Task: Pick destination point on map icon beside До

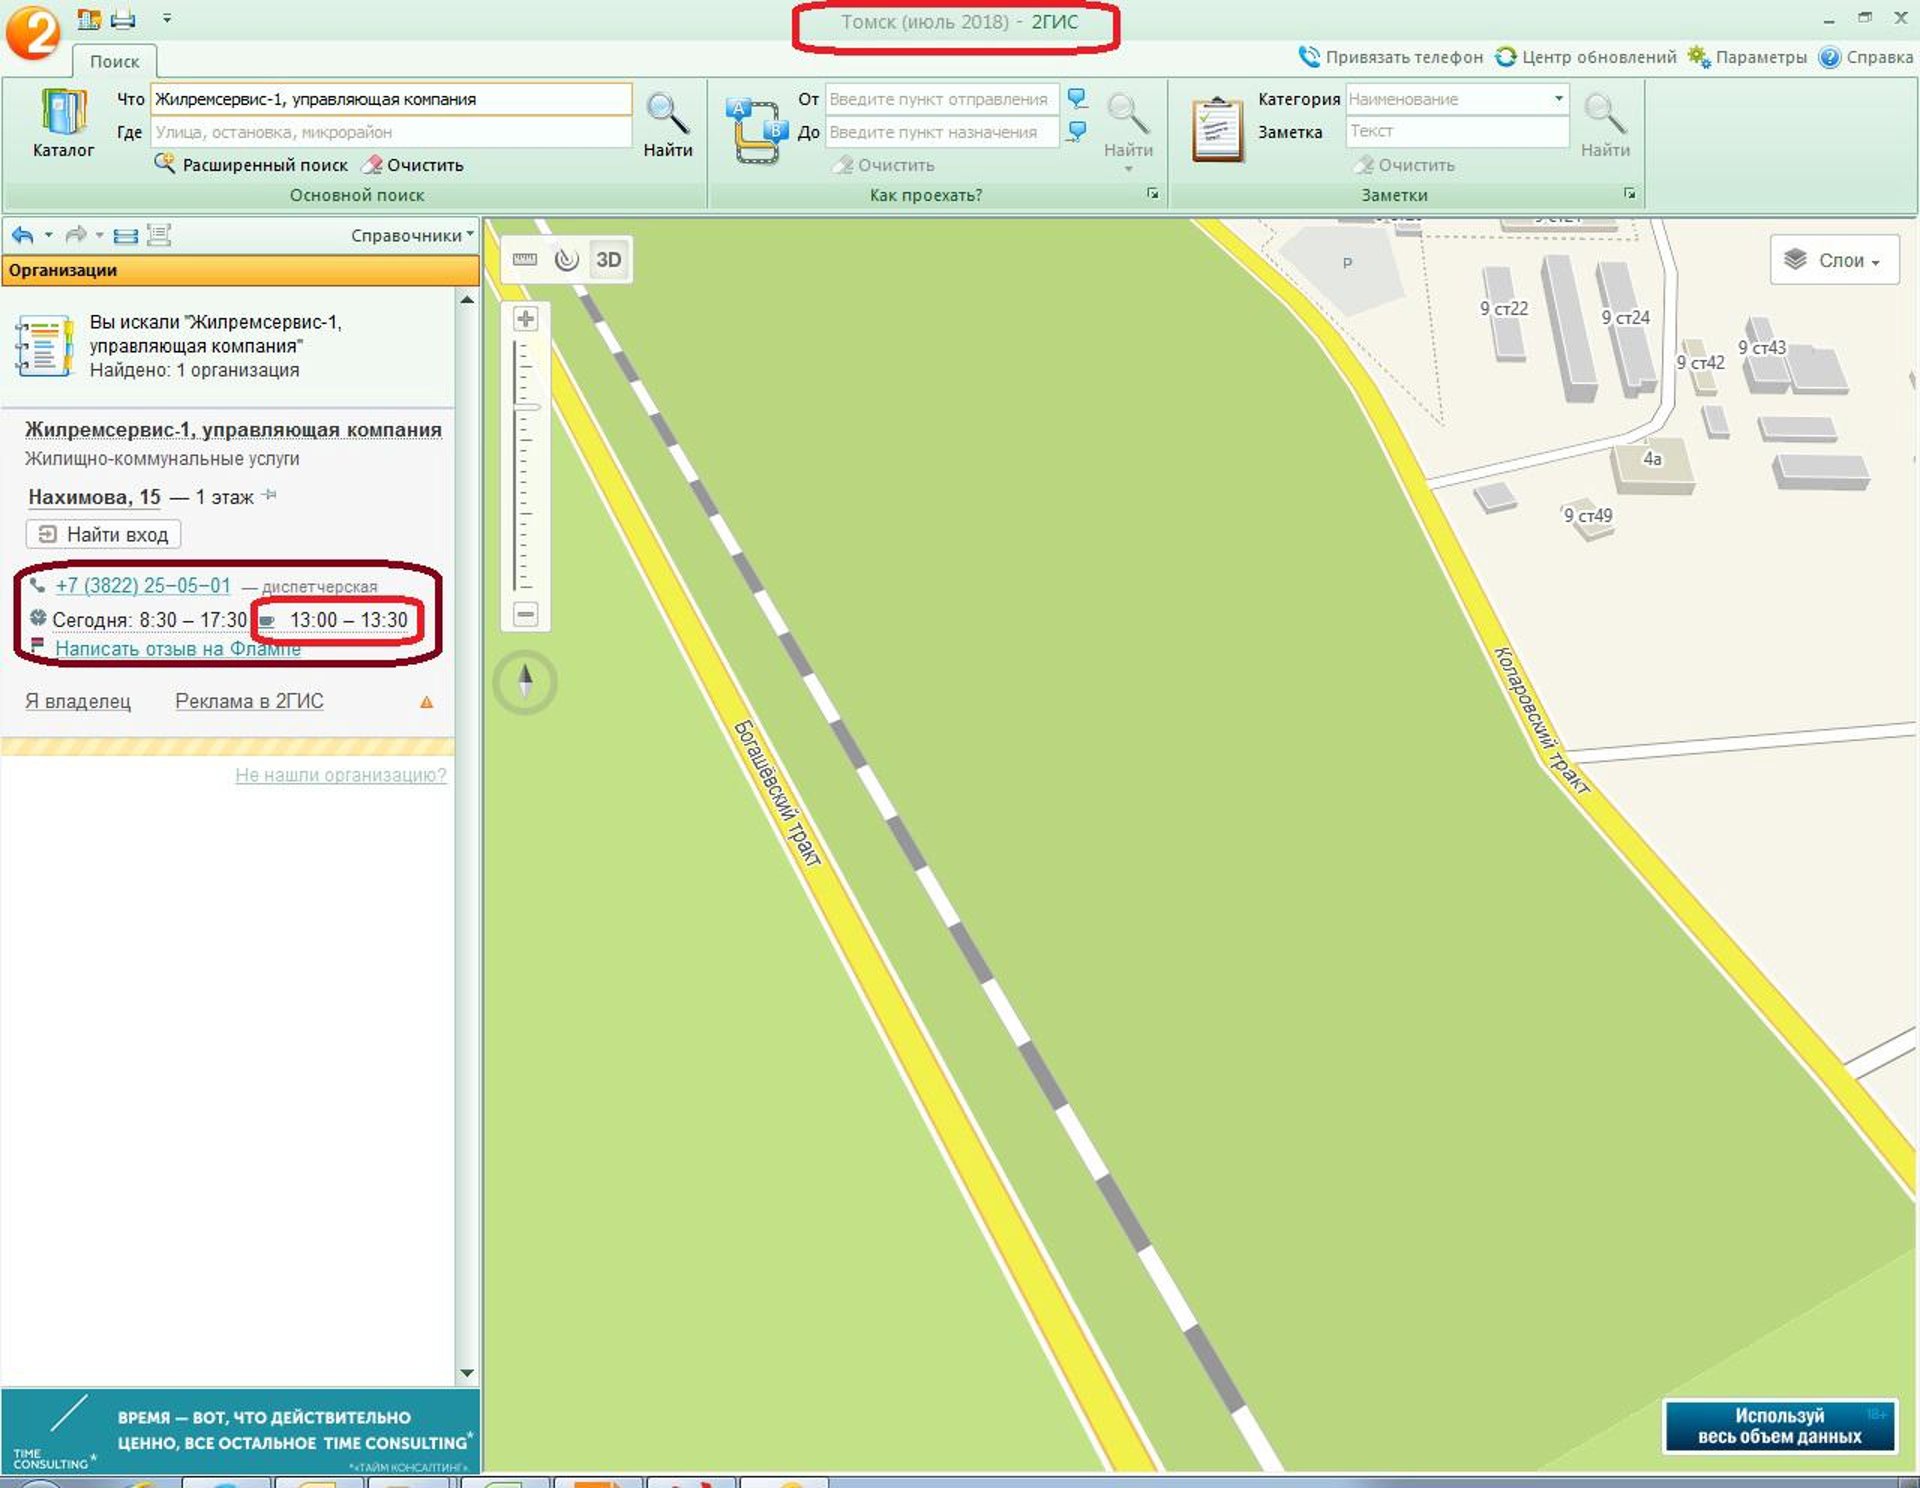Action: pyautogui.click(x=1077, y=131)
